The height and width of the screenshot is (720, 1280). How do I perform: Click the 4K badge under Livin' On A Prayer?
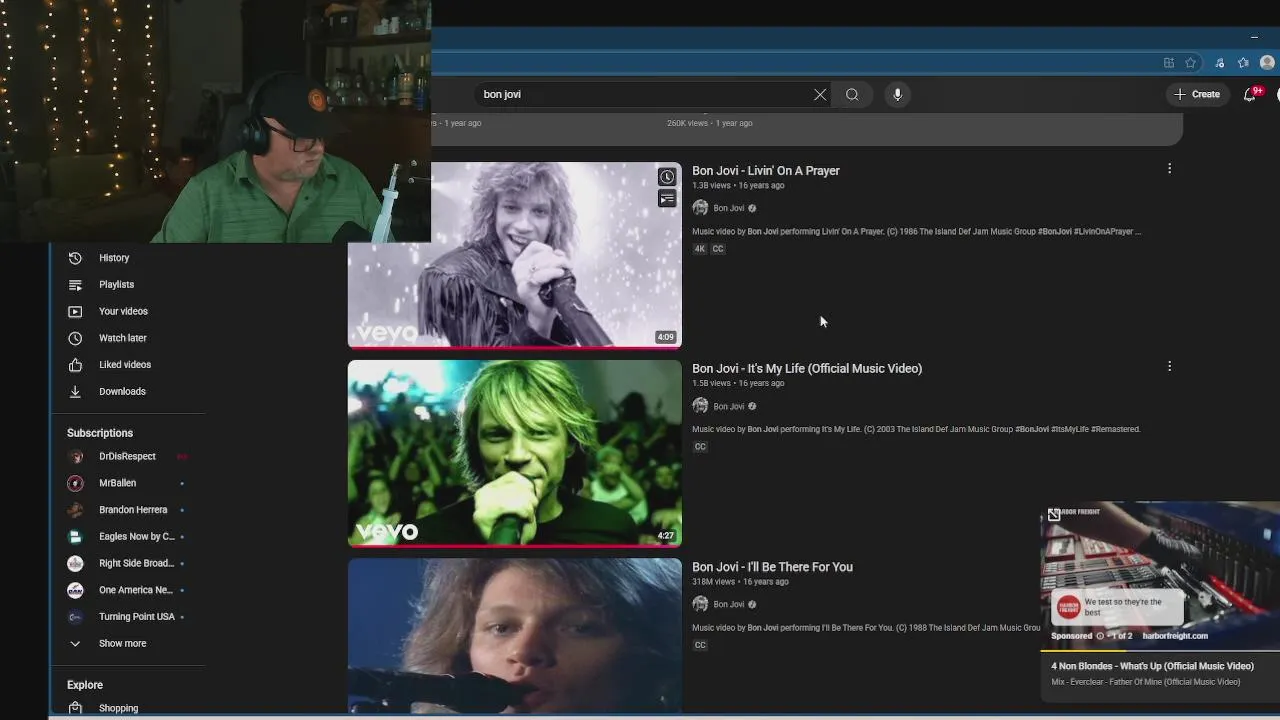[700, 249]
